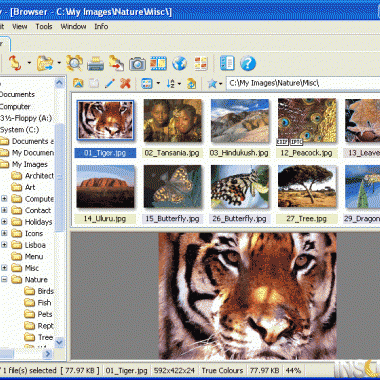Expand the Misc folder node

click(x=4, y=268)
